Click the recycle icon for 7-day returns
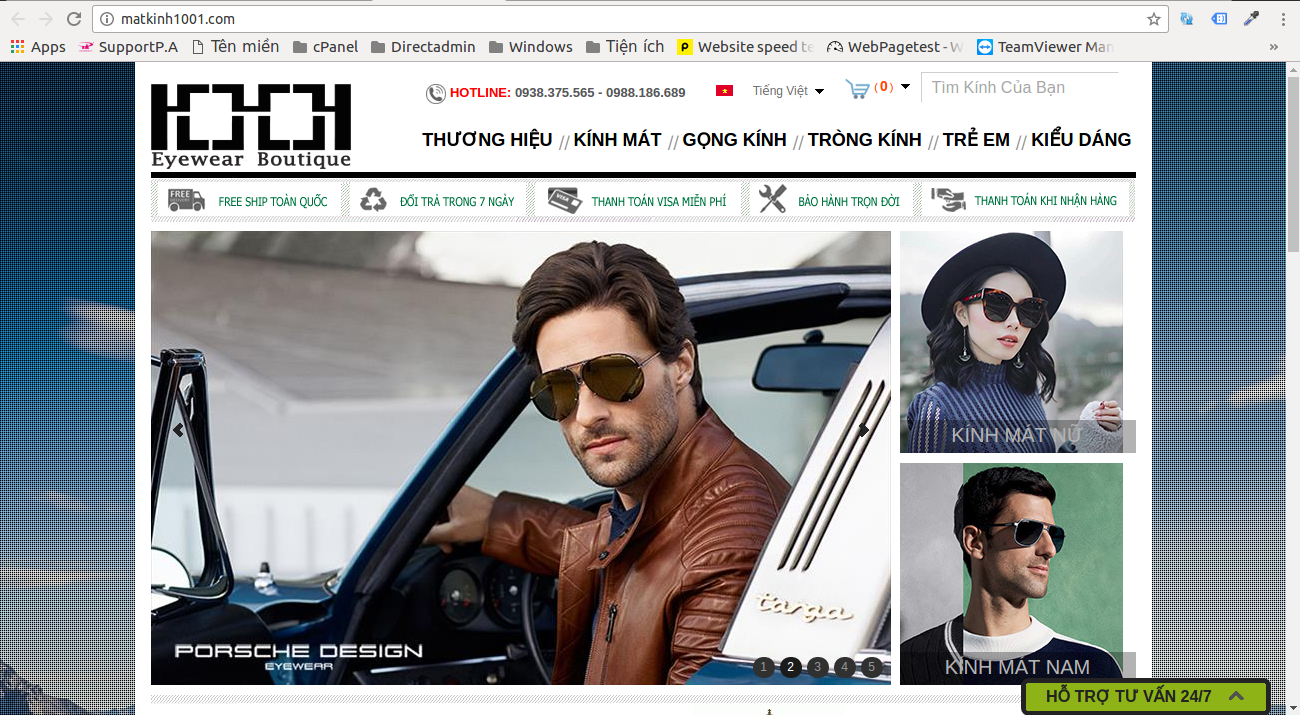Image resolution: width=1300 pixels, height=715 pixels. pos(373,200)
